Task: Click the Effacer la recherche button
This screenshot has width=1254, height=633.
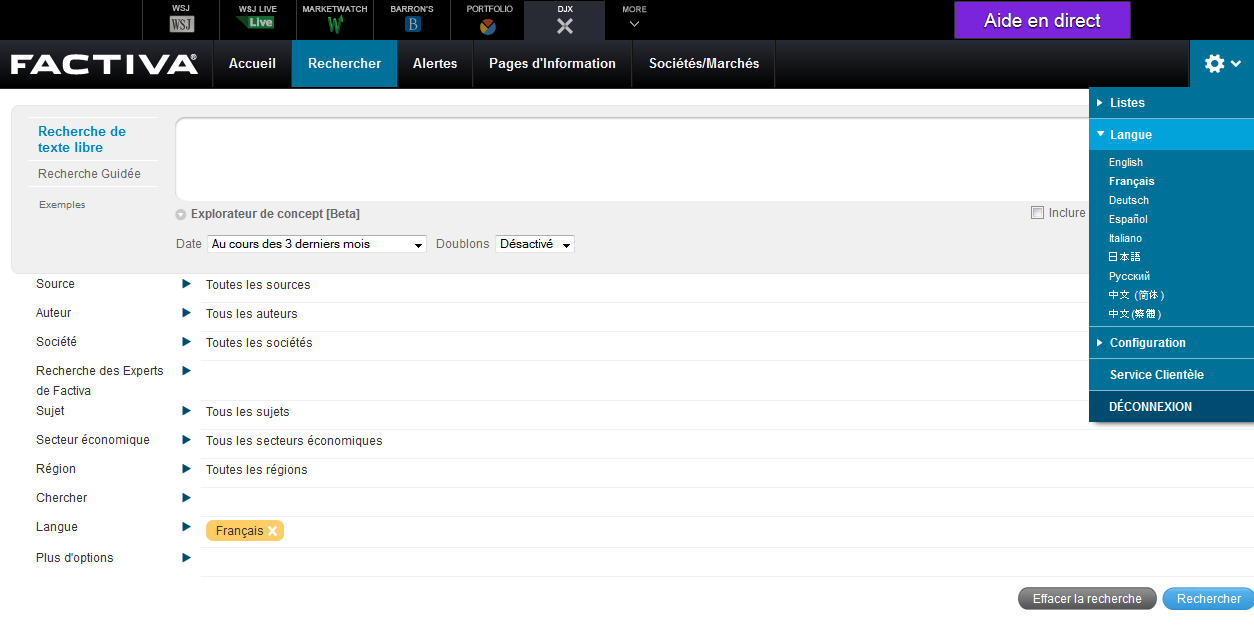Action: coord(1087,599)
